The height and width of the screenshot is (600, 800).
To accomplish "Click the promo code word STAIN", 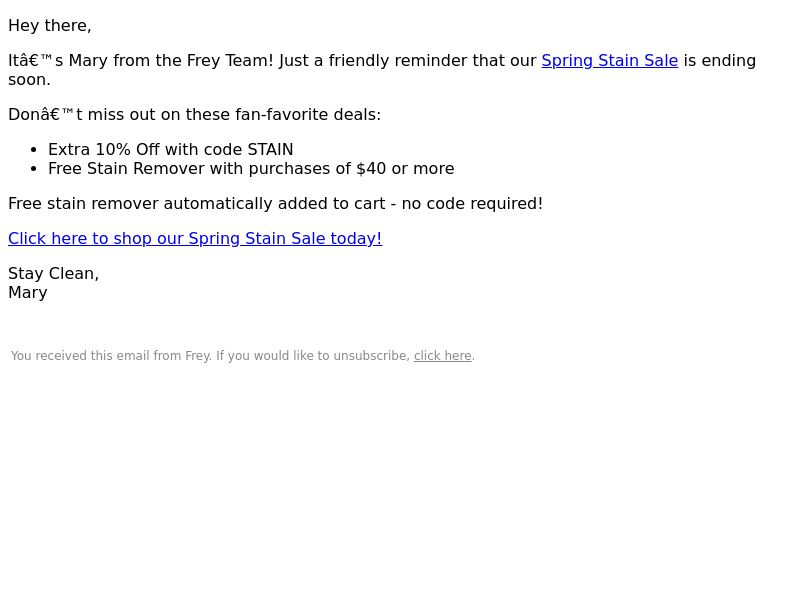I will click(x=270, y=149).
